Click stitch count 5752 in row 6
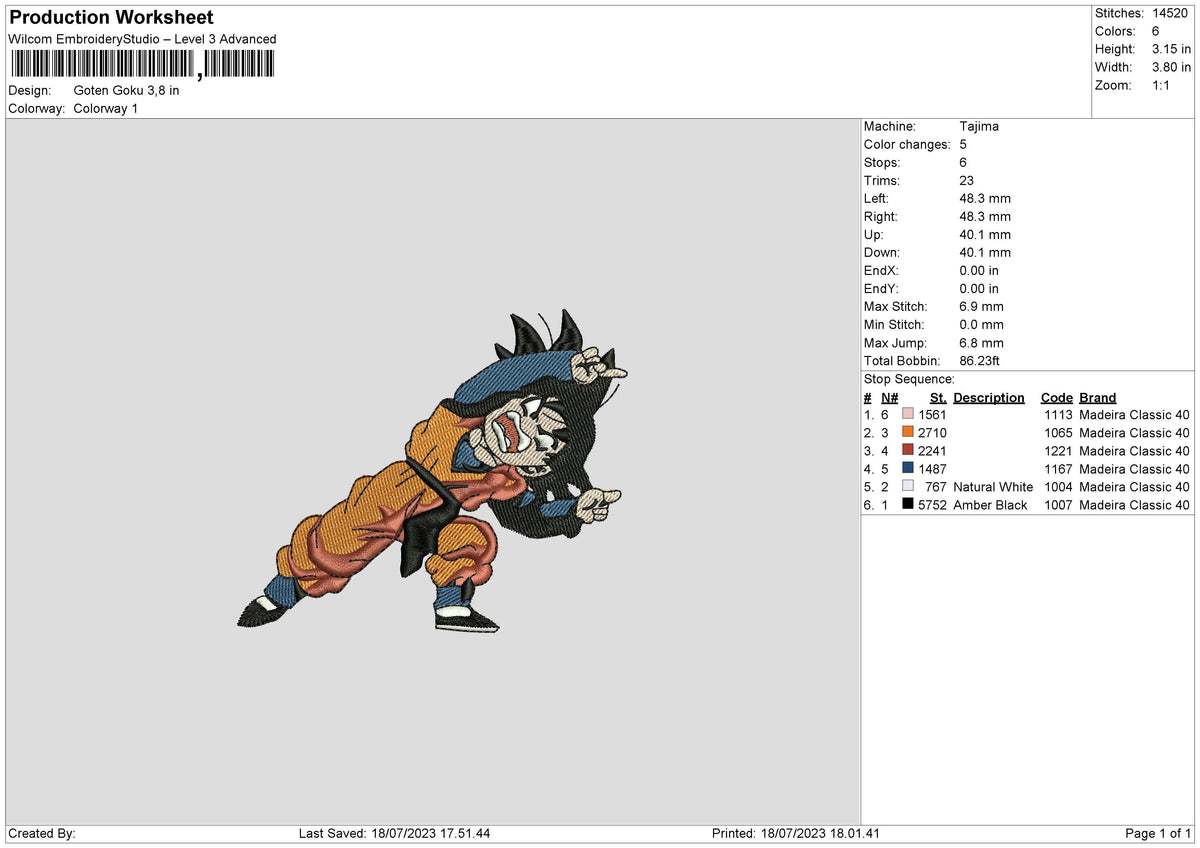This screenshot has height=848, width=1200. click(932, 505)
